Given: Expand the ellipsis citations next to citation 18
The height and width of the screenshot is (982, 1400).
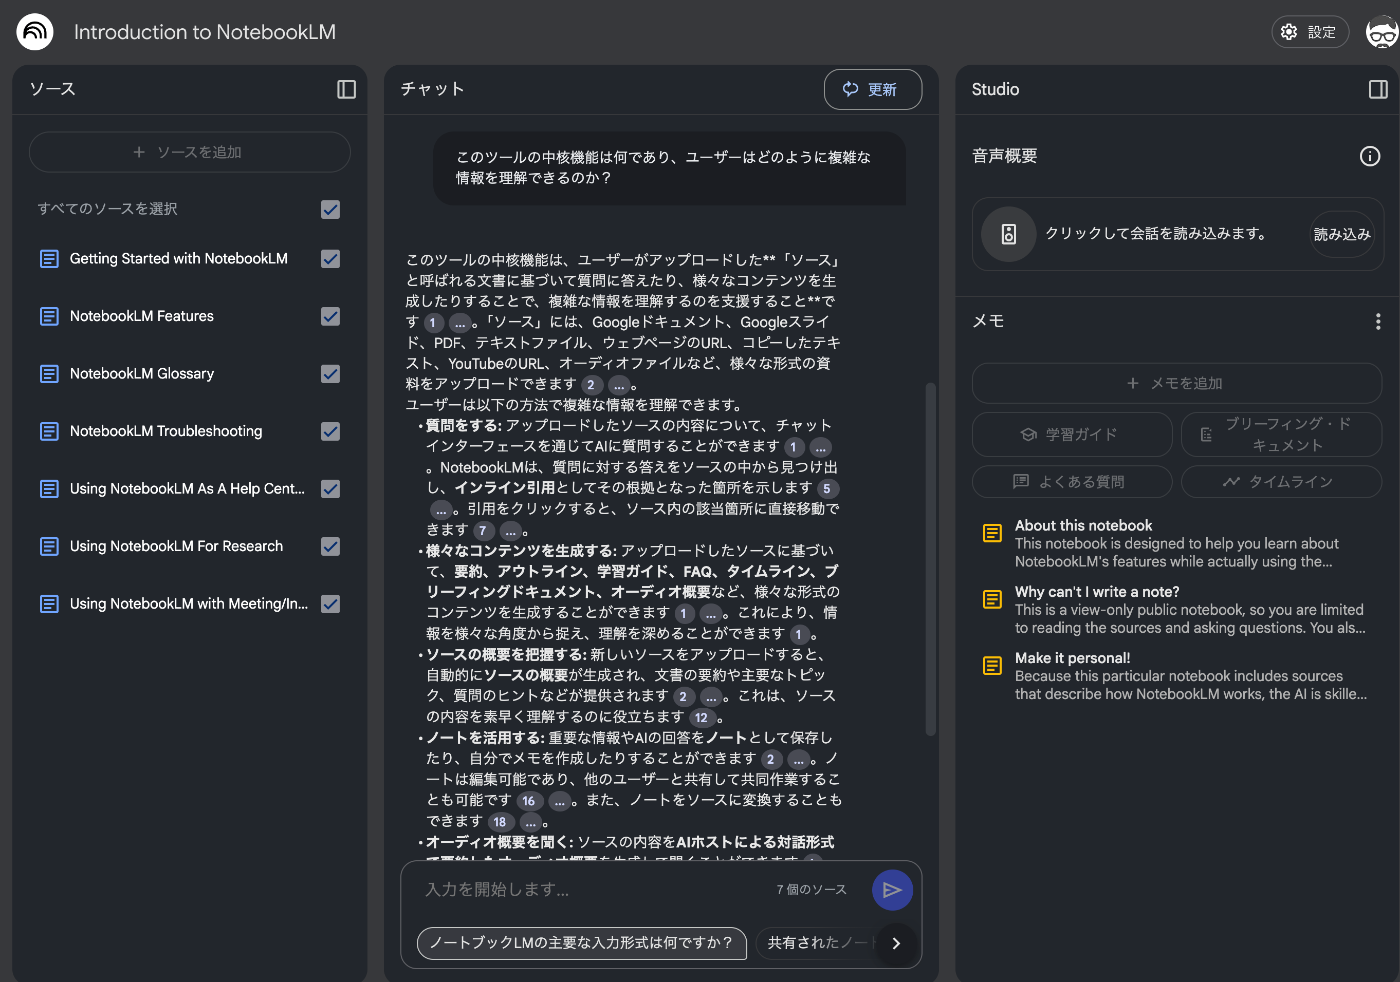Looking at the screenshot, I should click(x=531, y=822).
